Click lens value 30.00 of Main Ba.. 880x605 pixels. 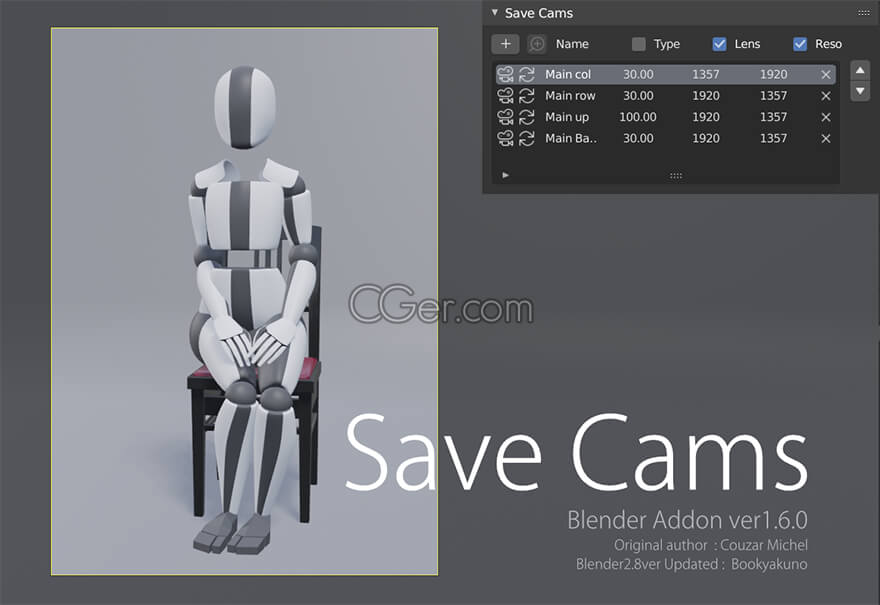(638, 138)
